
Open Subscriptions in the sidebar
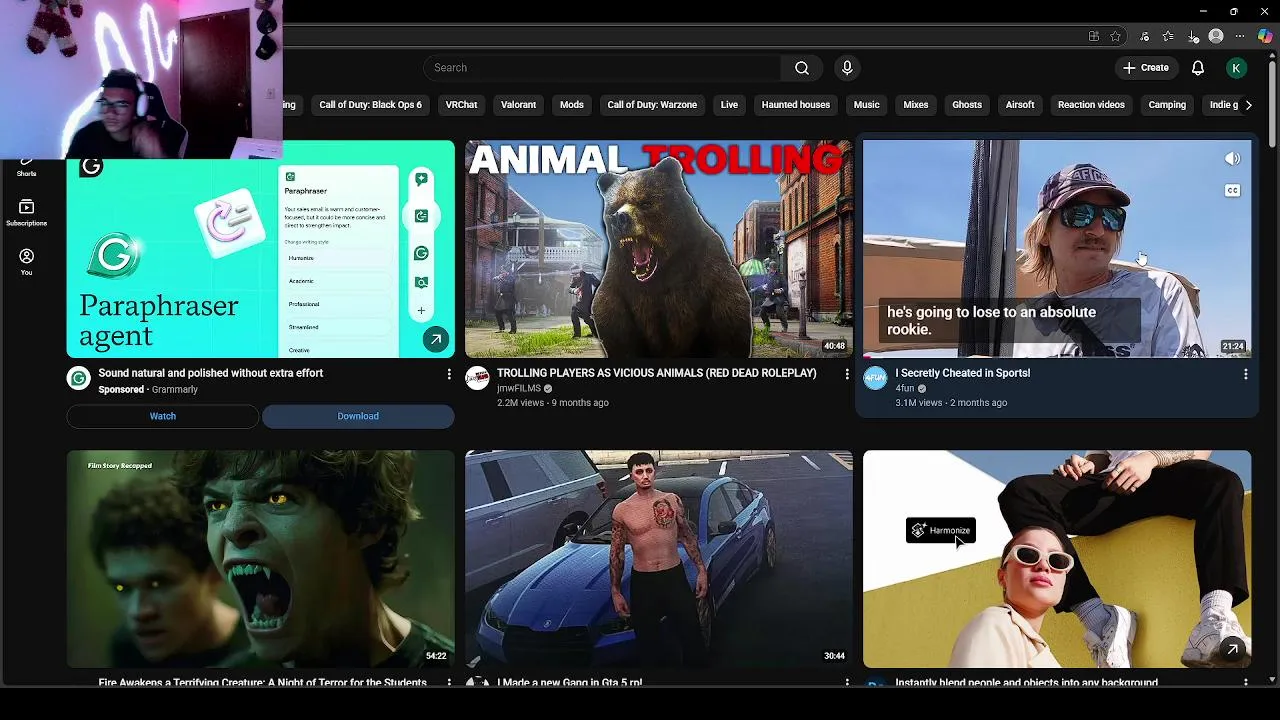click(27, 212)
